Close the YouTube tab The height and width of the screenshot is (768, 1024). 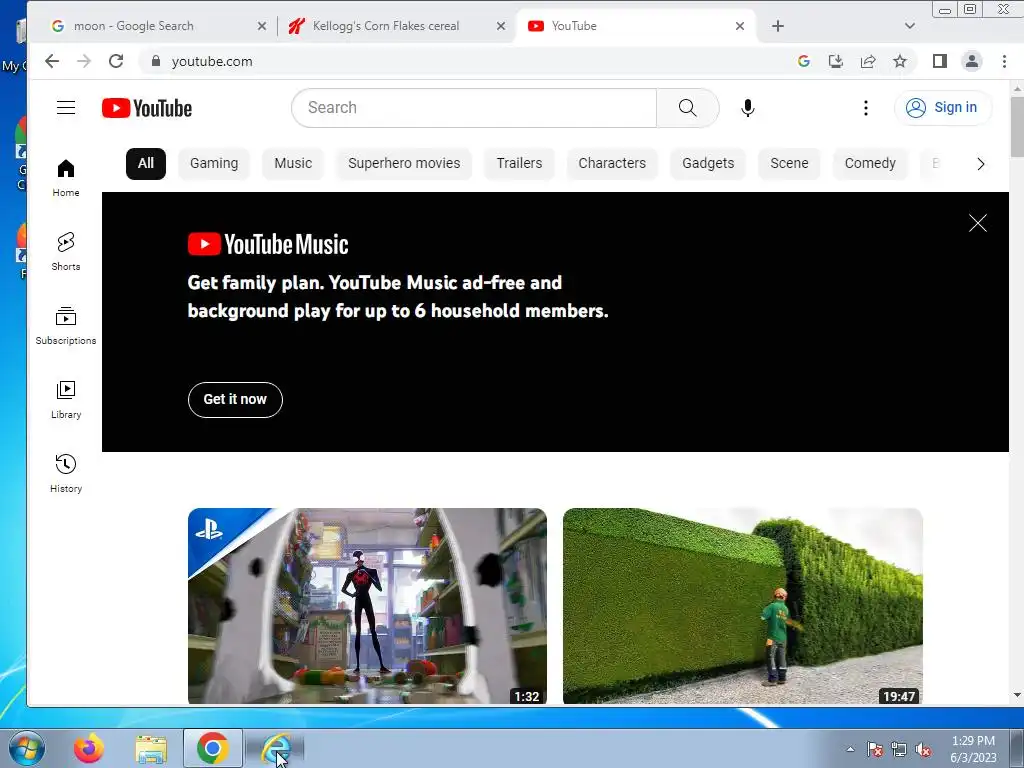(x=740, y=26)
